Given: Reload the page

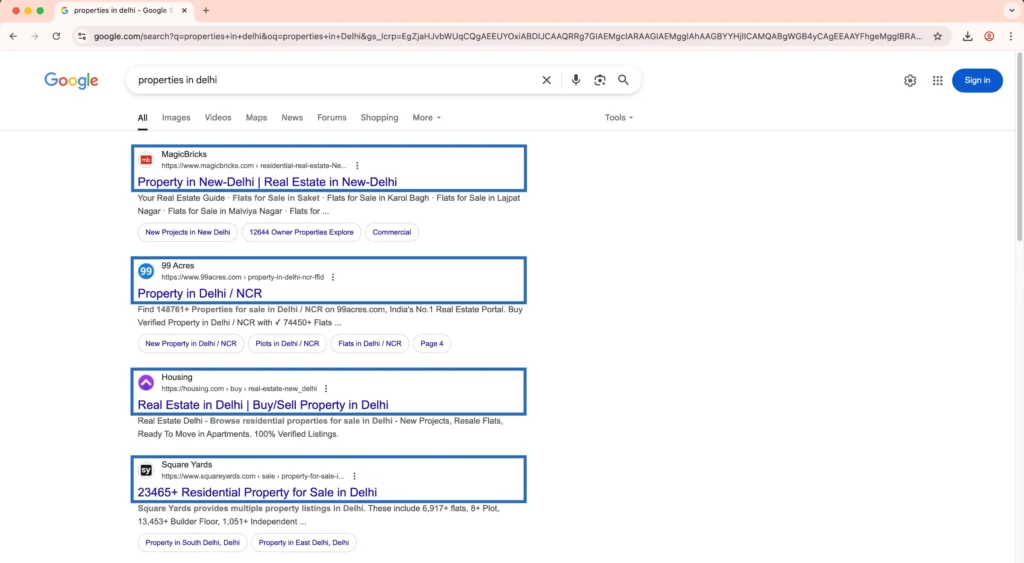Looking at the screenshot, I should 56,37.
